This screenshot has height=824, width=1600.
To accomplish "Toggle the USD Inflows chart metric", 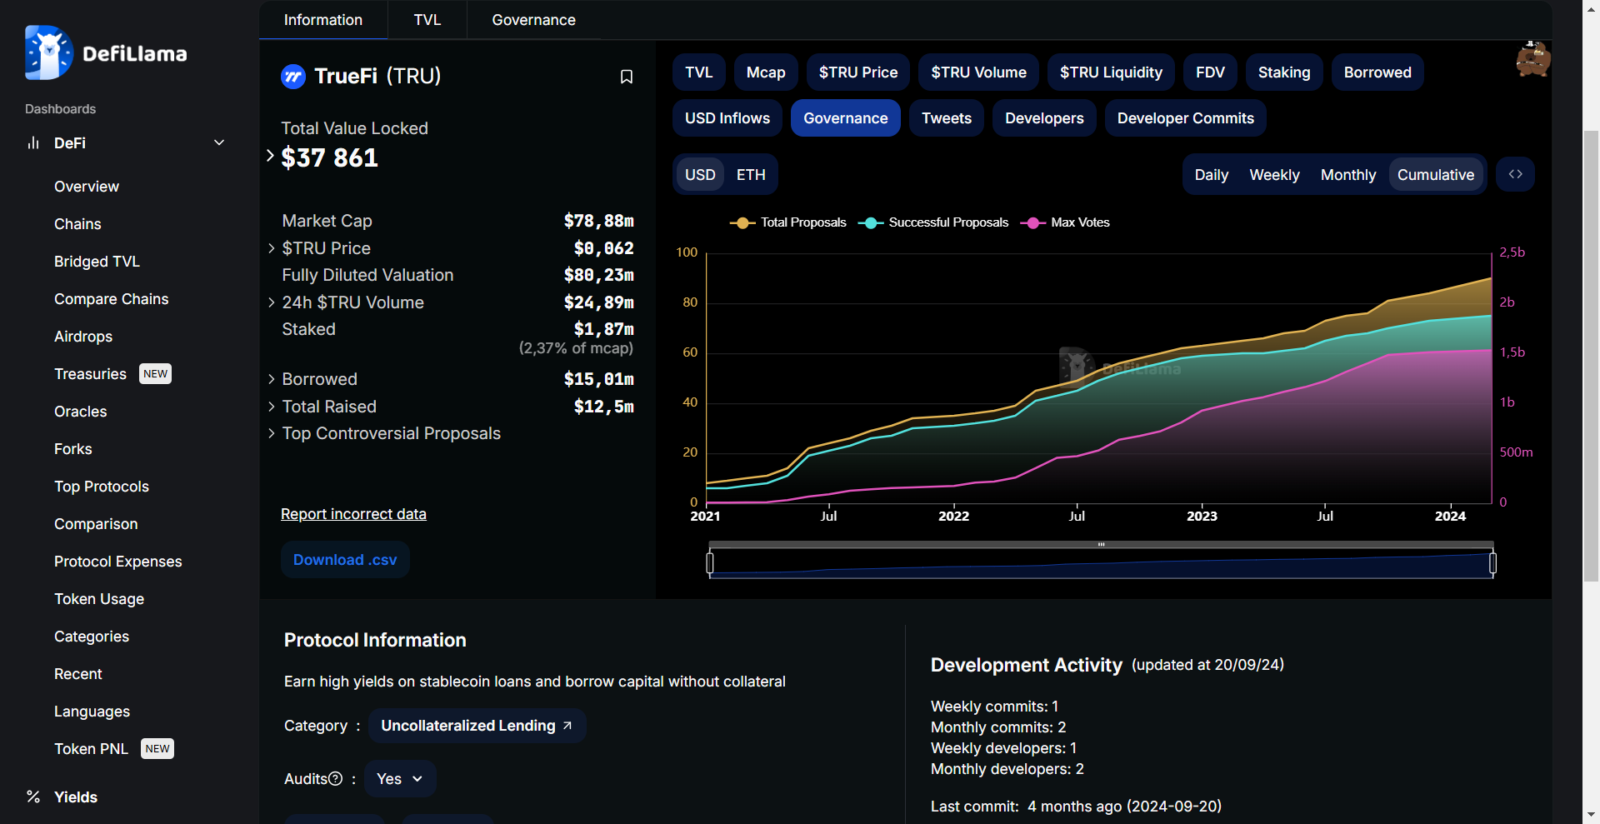I will 728,118.
